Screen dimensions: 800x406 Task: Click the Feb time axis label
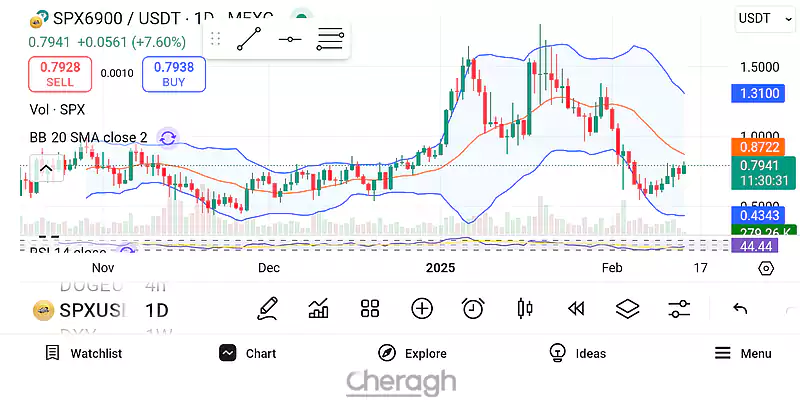[612, 268]
